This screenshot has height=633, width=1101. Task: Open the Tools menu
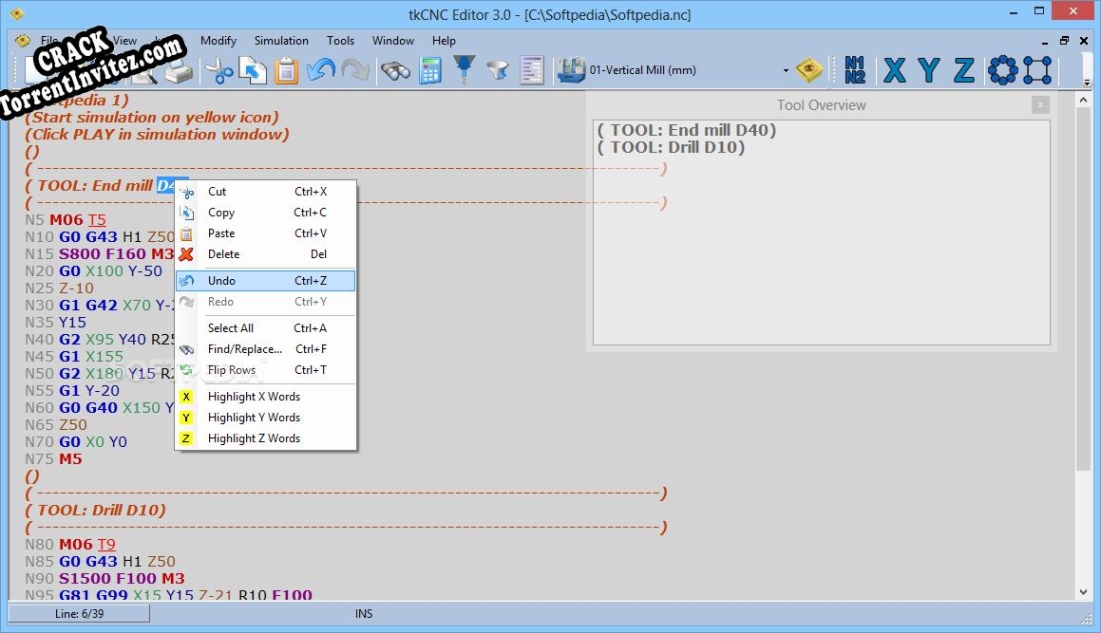[340, 40]
